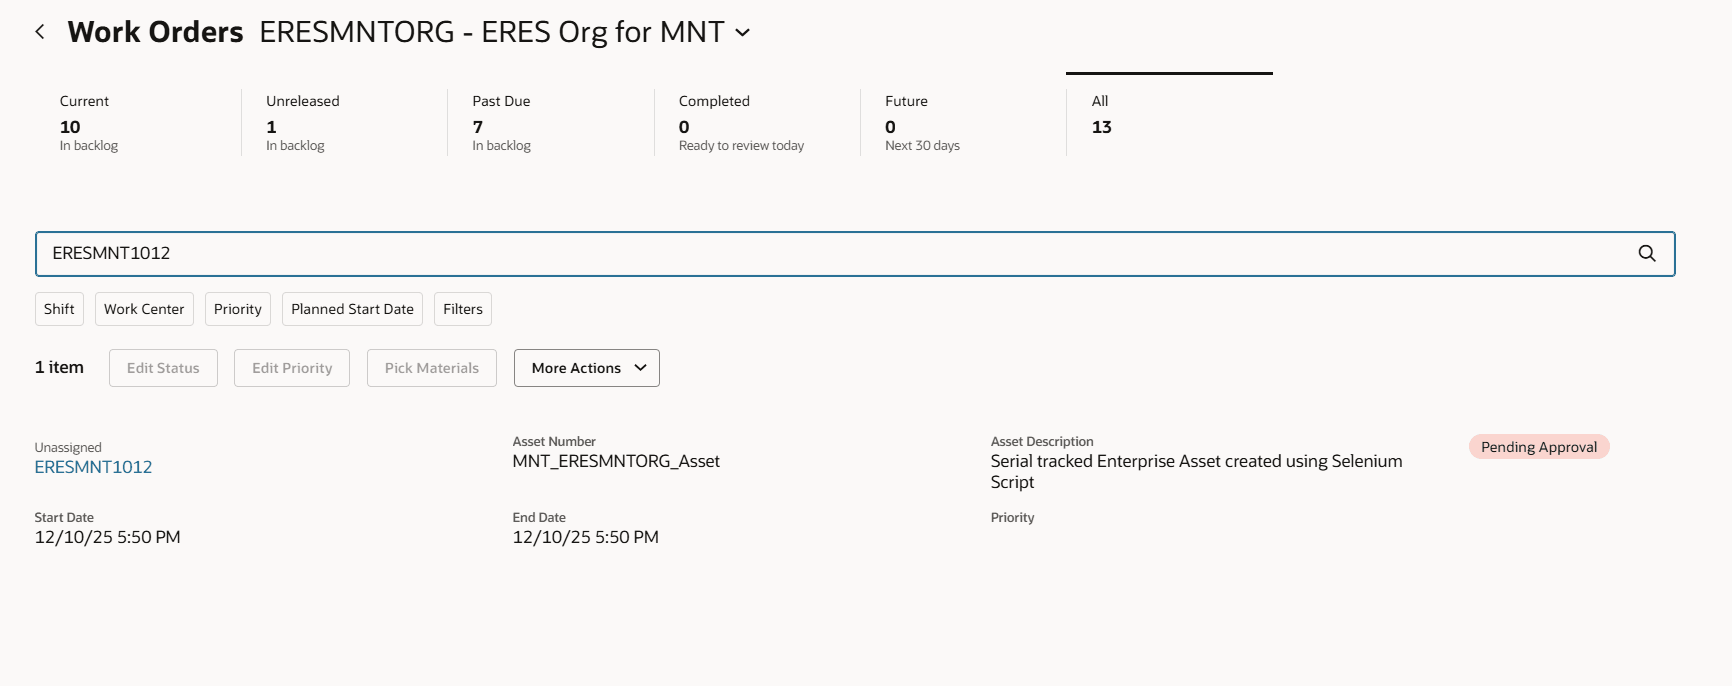Open the Priority filter chip
The image size is (1732, 686).
(238, 309)
